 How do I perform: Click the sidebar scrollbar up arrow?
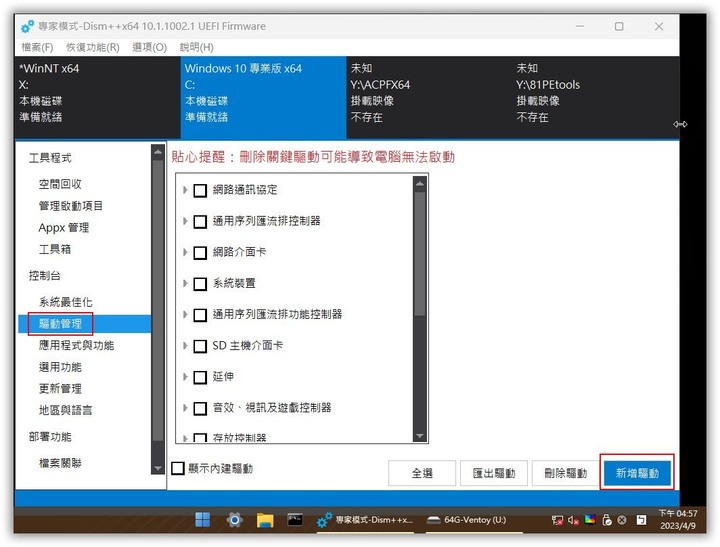(158, 151)
